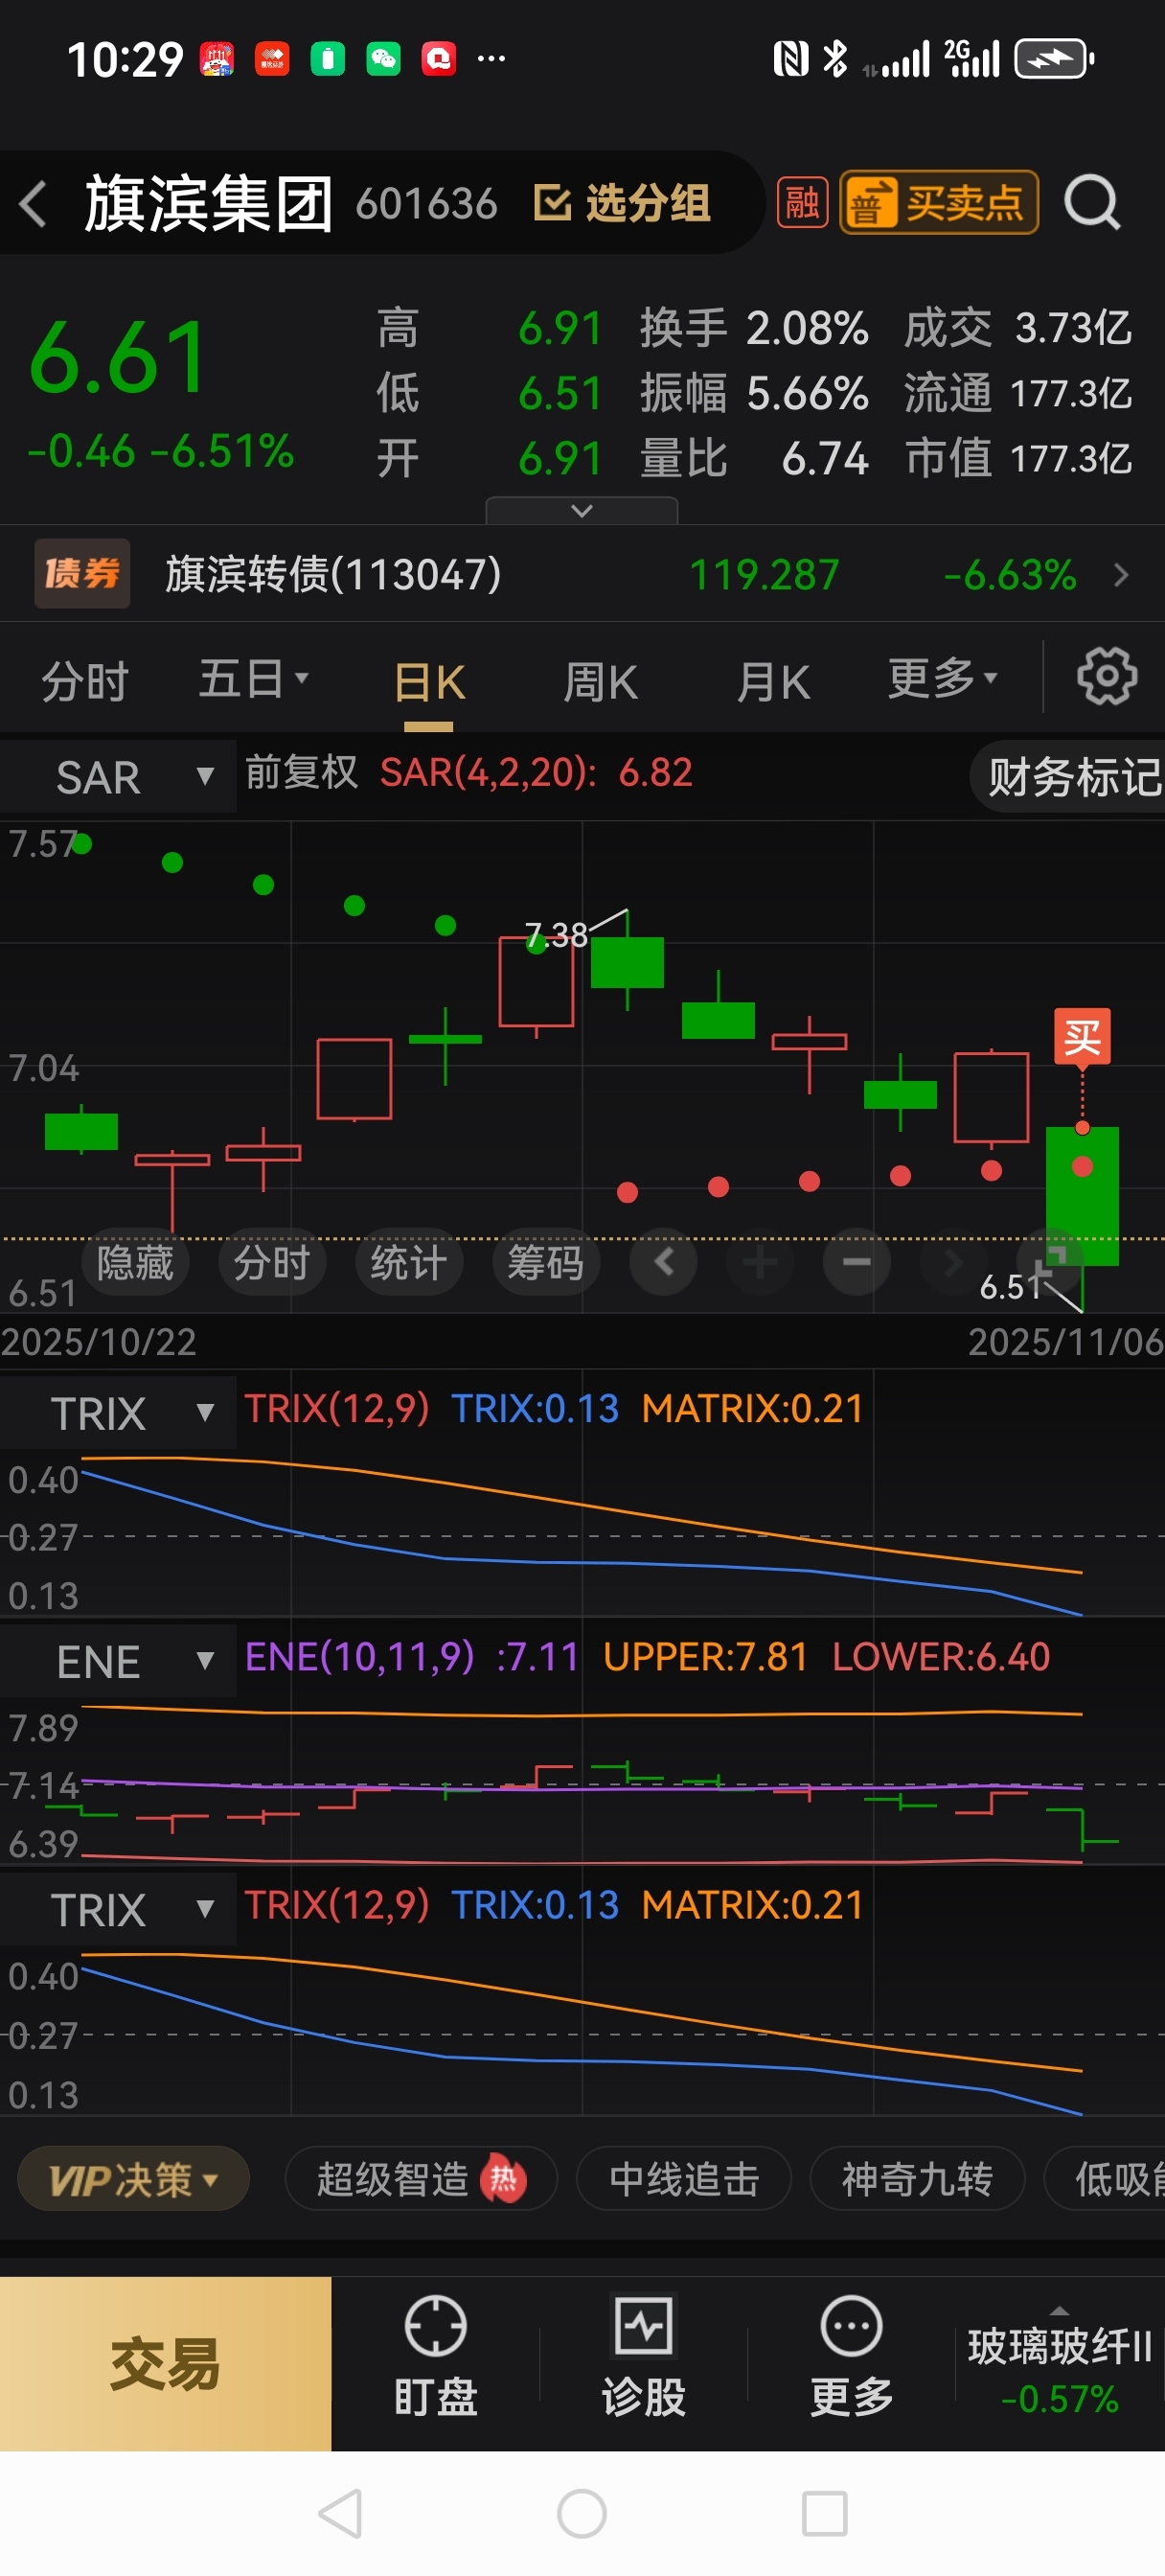The height and width of the screenshot is (2576, 1165).
Task: Switch to the 周K tab
Action: [600, 683]
